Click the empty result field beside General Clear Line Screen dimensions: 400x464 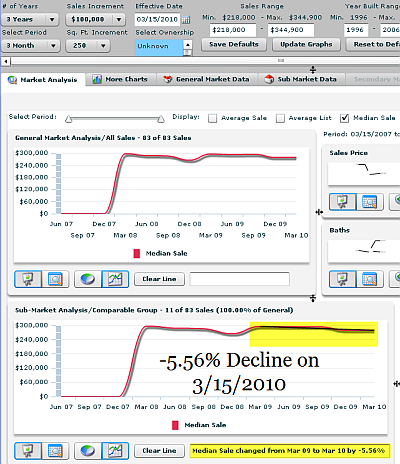tap(239, 279)
